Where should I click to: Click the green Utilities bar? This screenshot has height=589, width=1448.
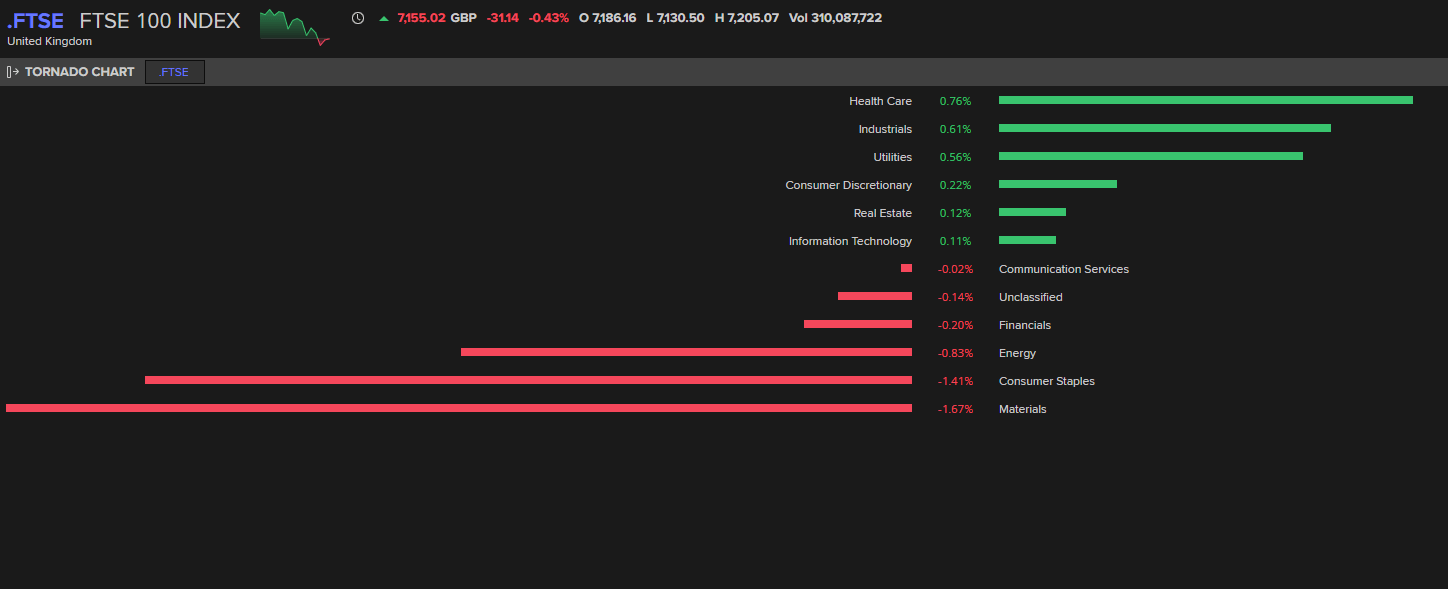(1151, 156)
